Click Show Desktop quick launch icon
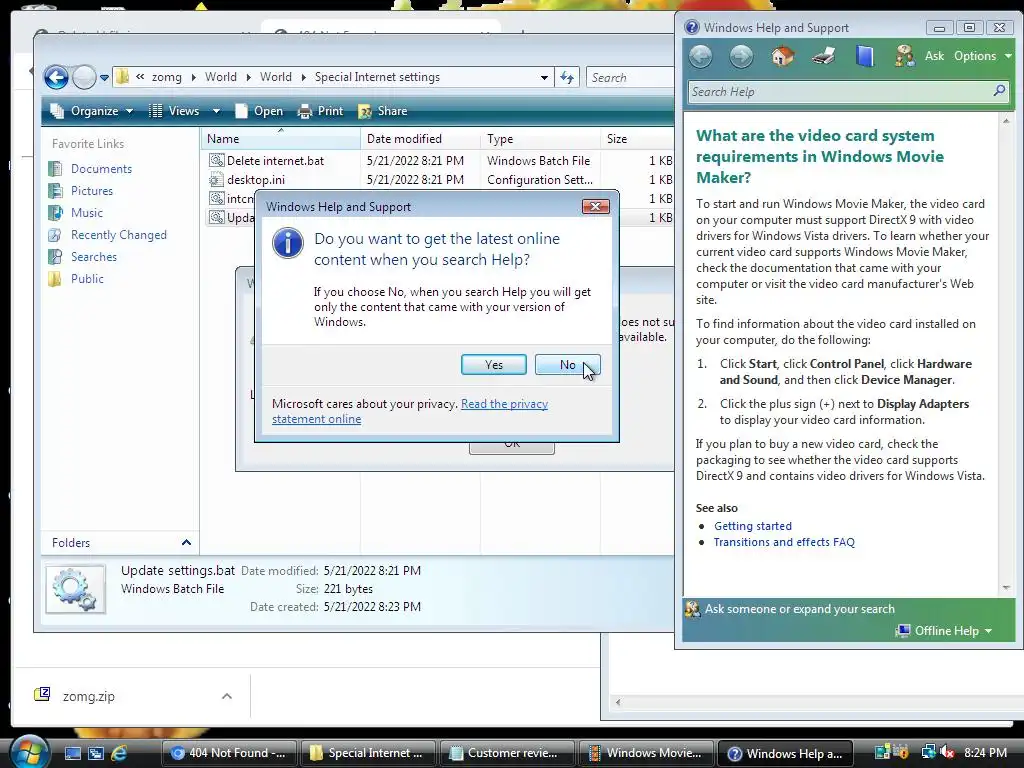The height and width of the screenshot is (768, 1024). pyautogui.click(x=72, y=753)
